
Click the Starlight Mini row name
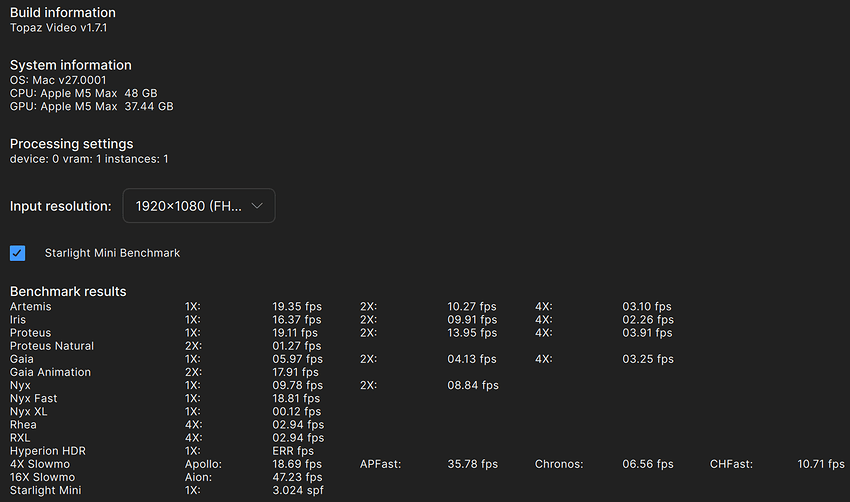coord(46,490)
